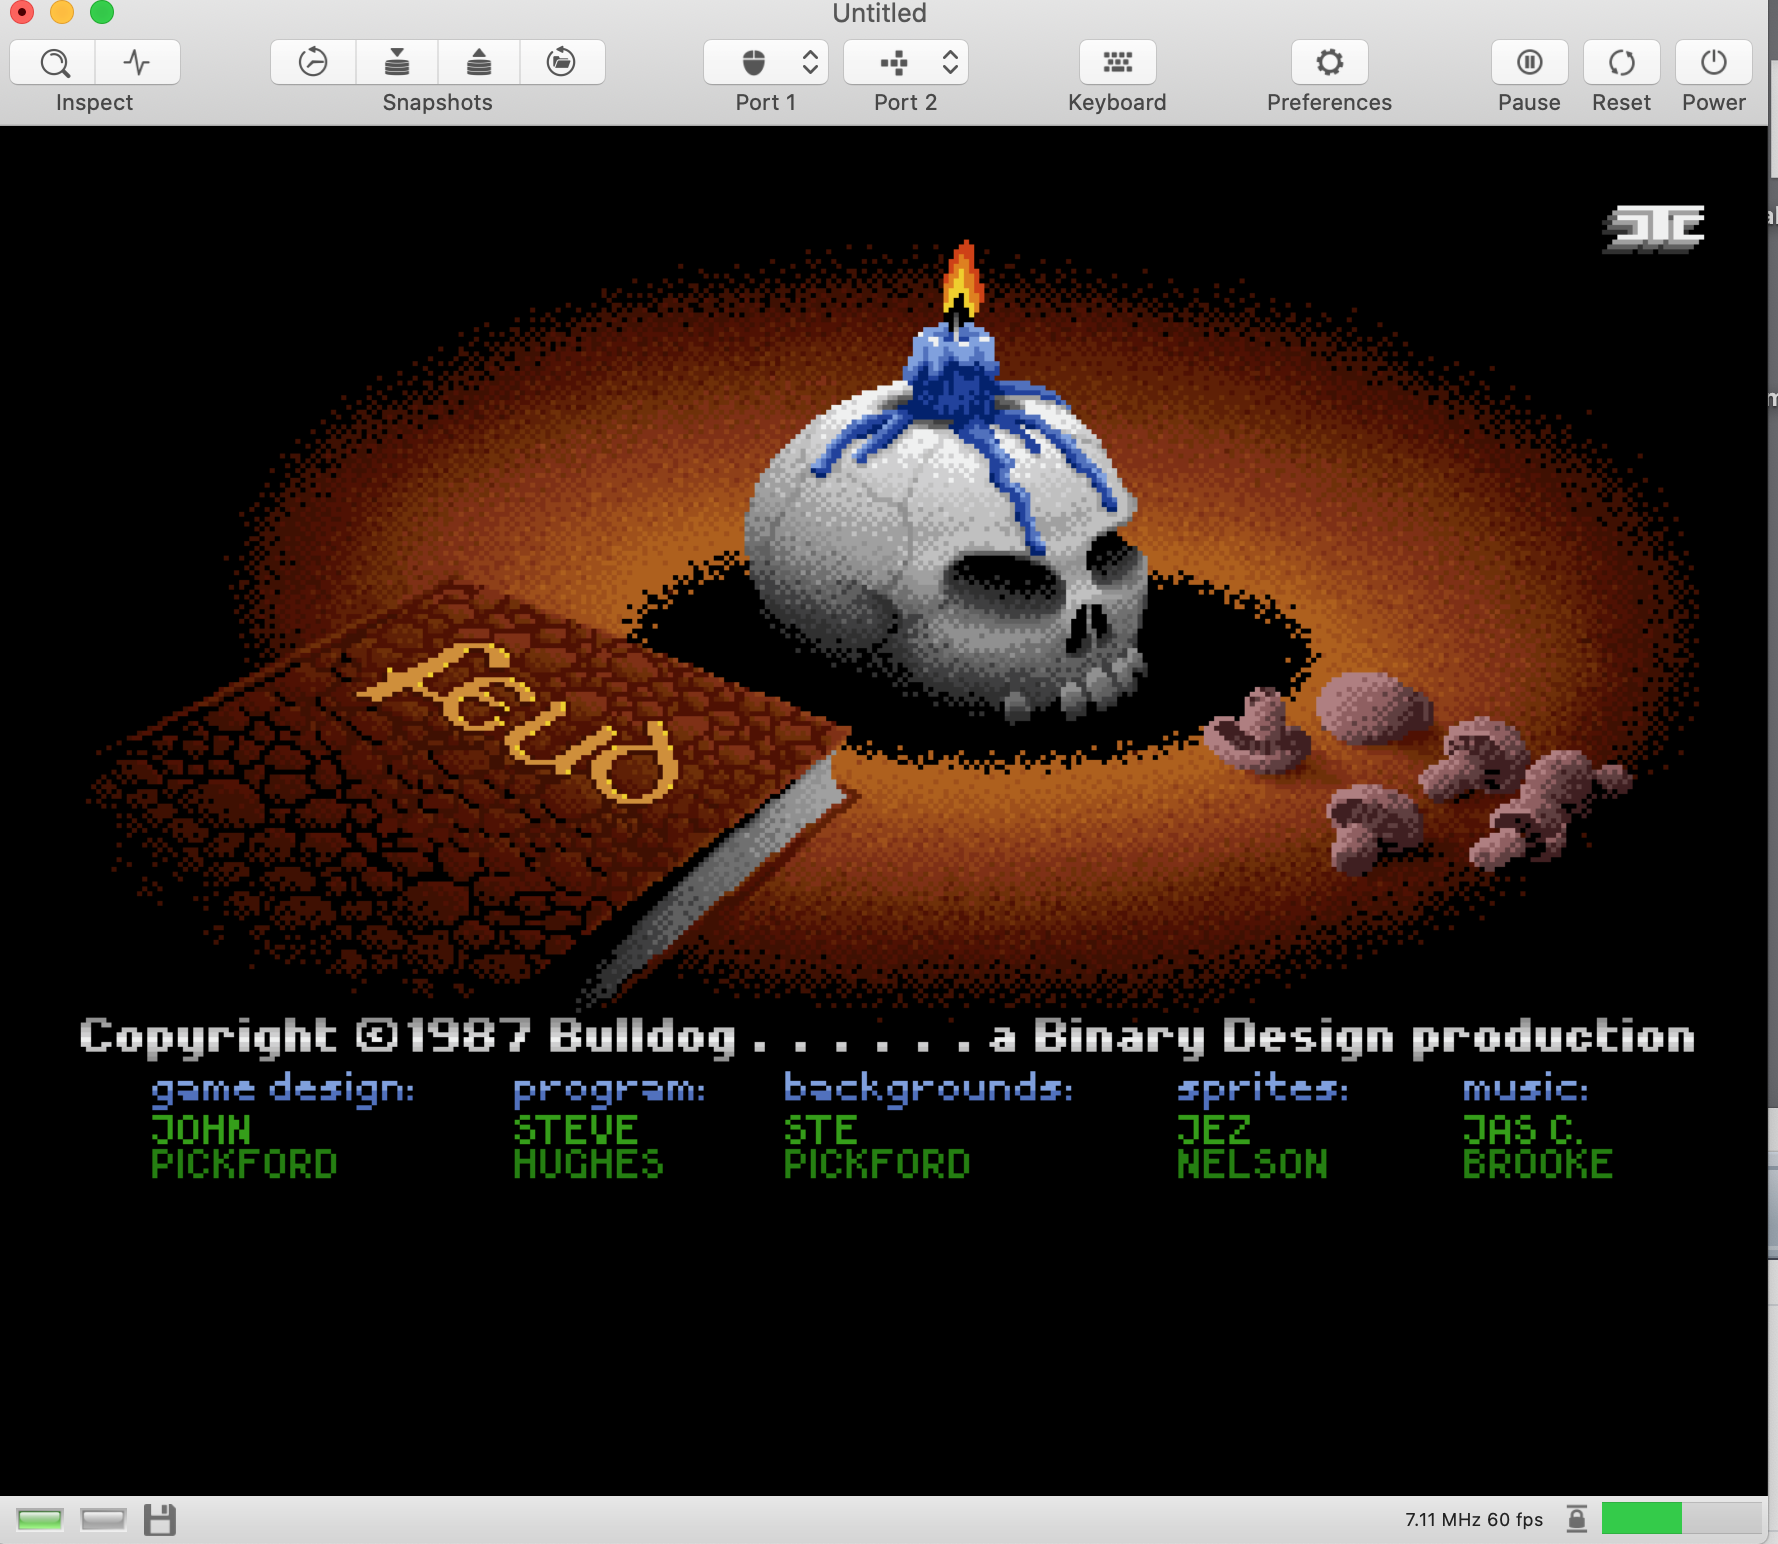1778x1544 pixels.
Task: Click the gray drive LED in status bar
Action: tap(103, 1520)
